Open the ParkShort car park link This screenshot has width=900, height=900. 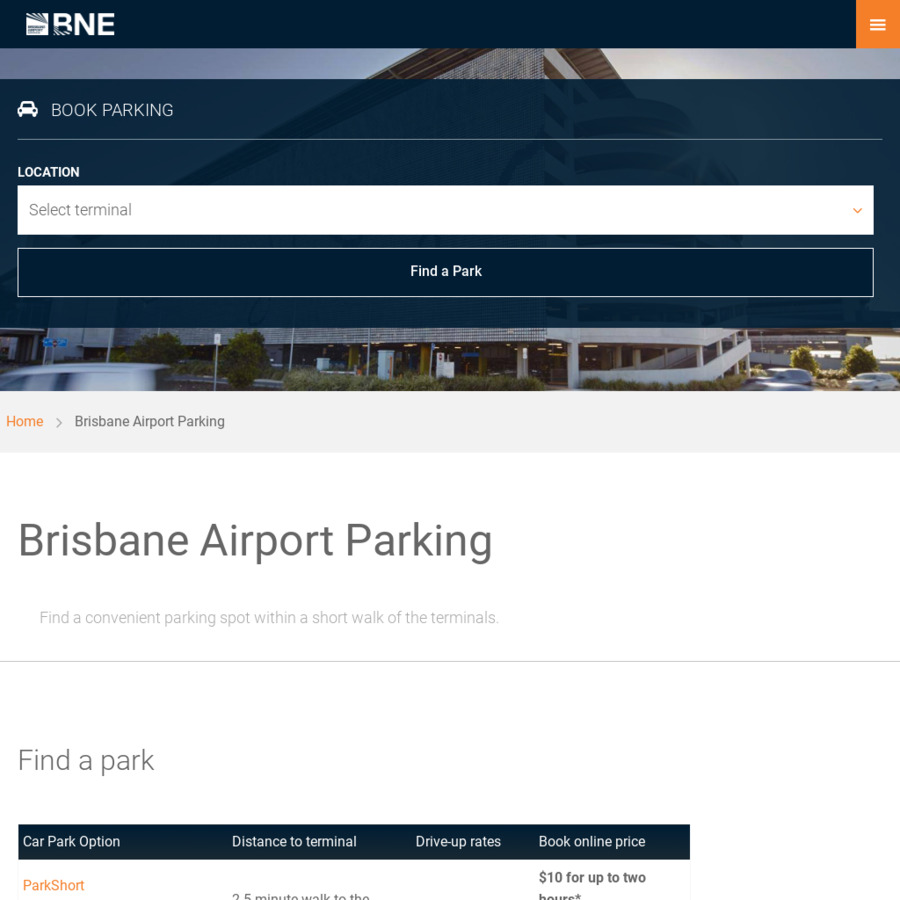[54, 885]
